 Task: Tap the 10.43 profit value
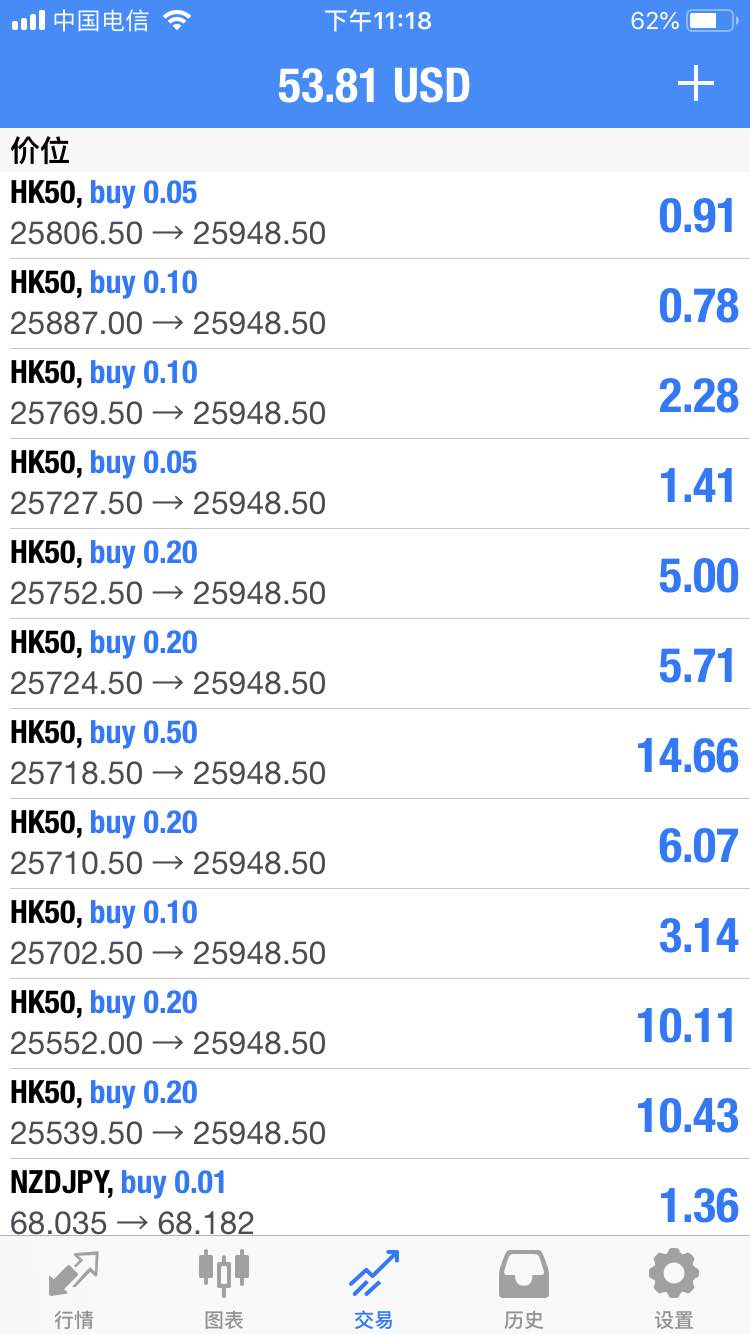point(688,1116)
